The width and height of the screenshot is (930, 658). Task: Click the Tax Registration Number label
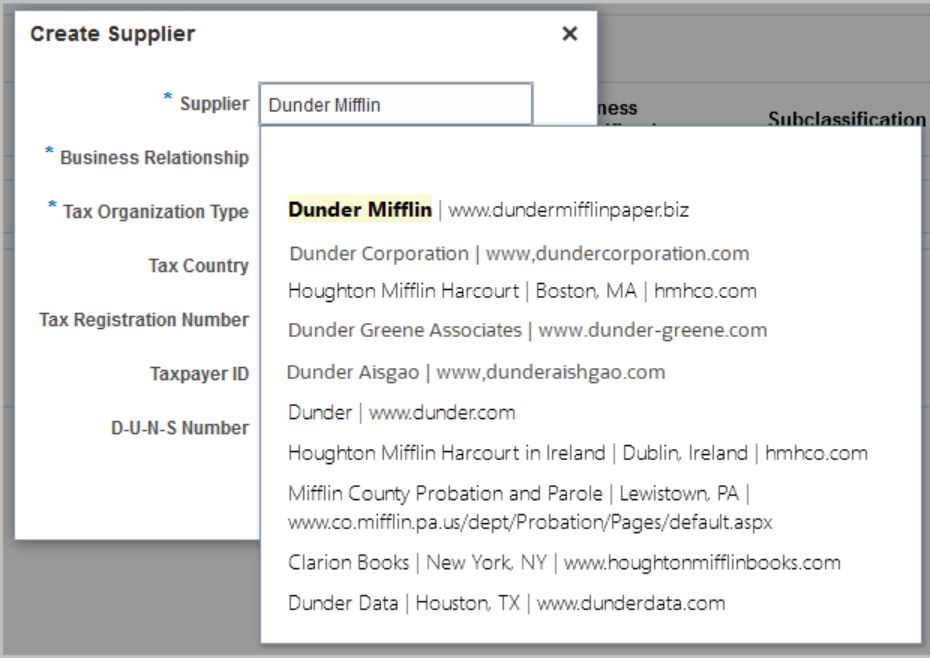144,319
